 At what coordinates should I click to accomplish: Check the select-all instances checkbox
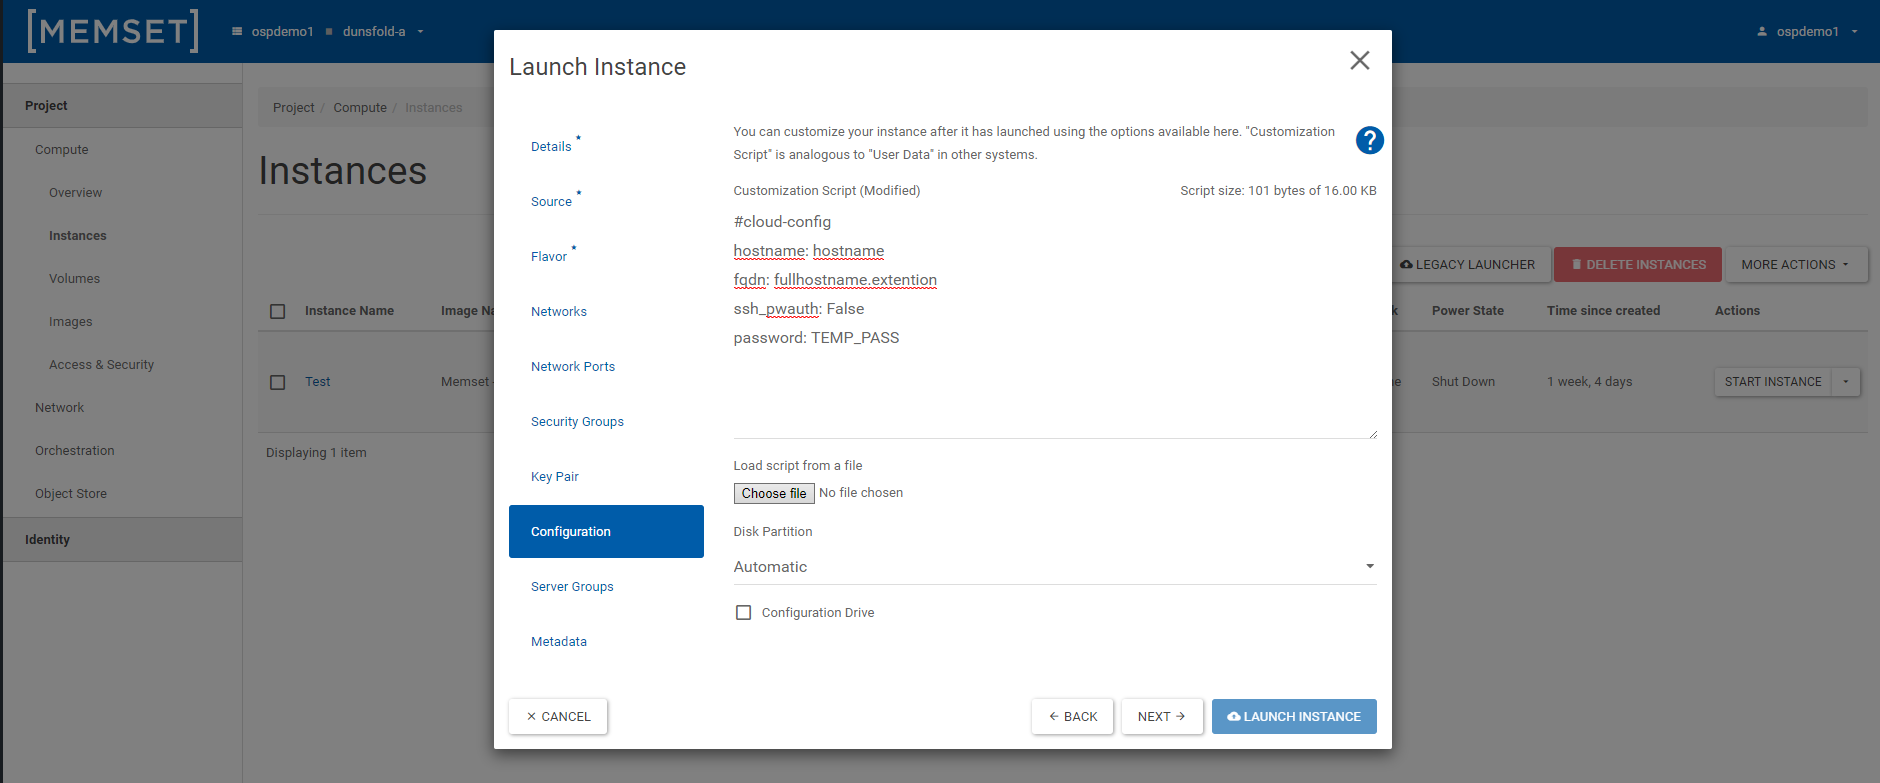click(x=278, y=311)
